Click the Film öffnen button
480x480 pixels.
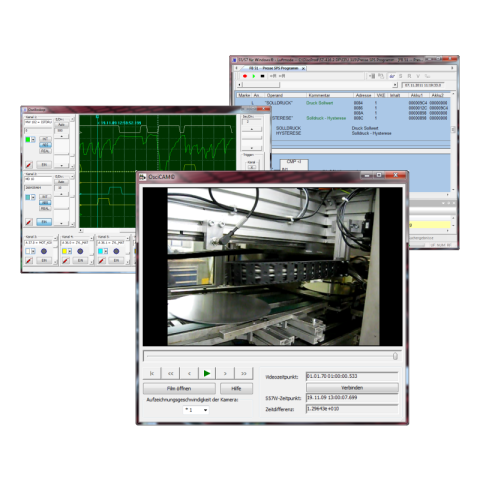tap(179, 389)
